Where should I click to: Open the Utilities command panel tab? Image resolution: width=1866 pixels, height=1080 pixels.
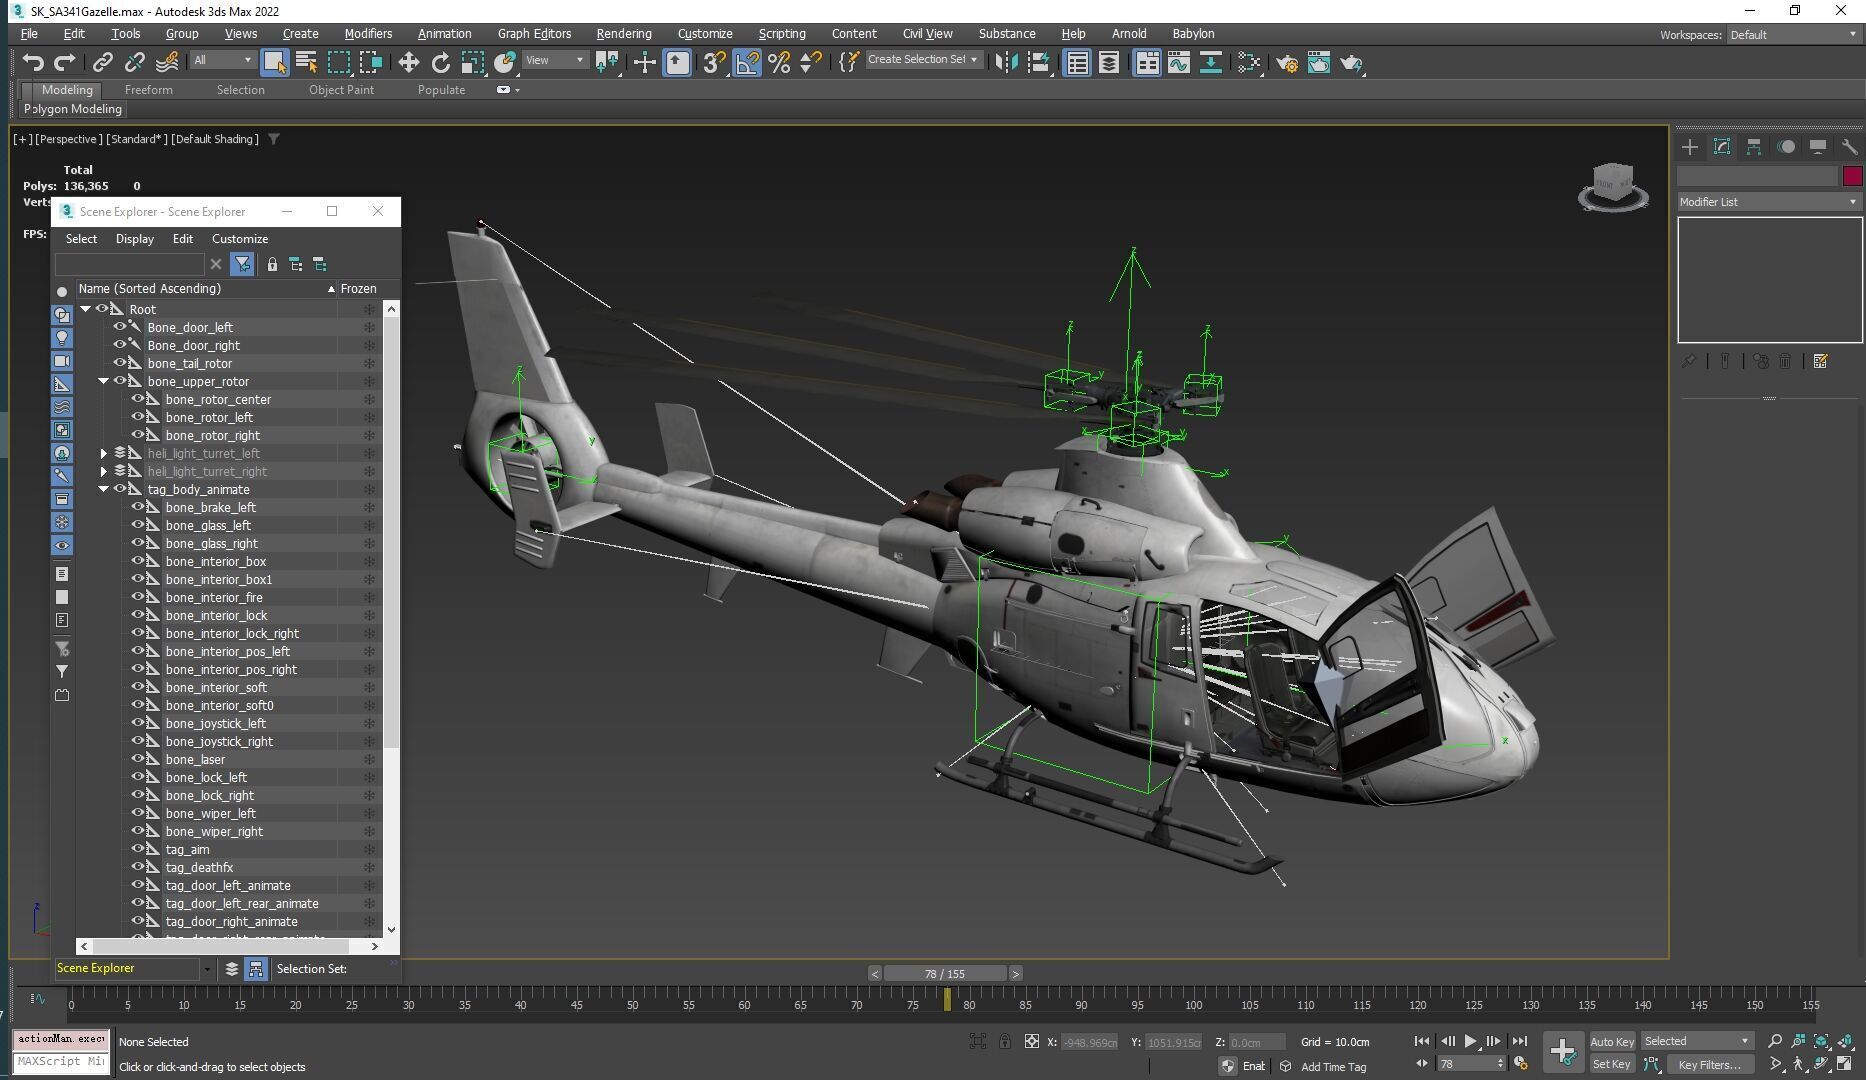(x=1849, y=147)
